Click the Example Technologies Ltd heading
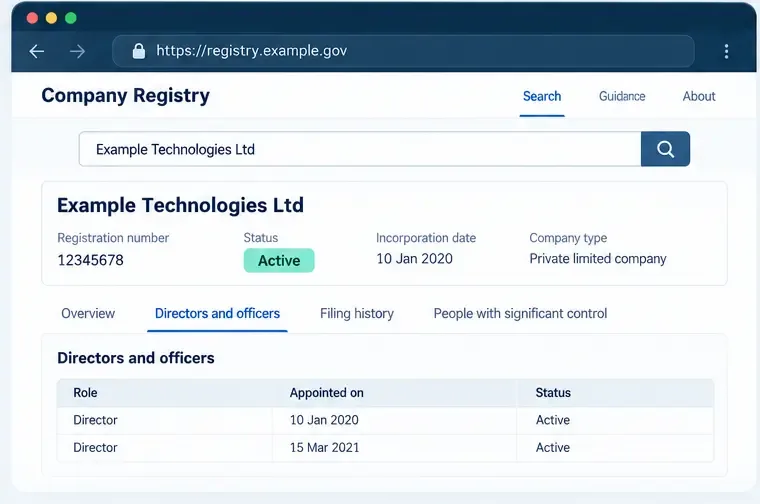760x504 pixels. click(x=180, y=205)
